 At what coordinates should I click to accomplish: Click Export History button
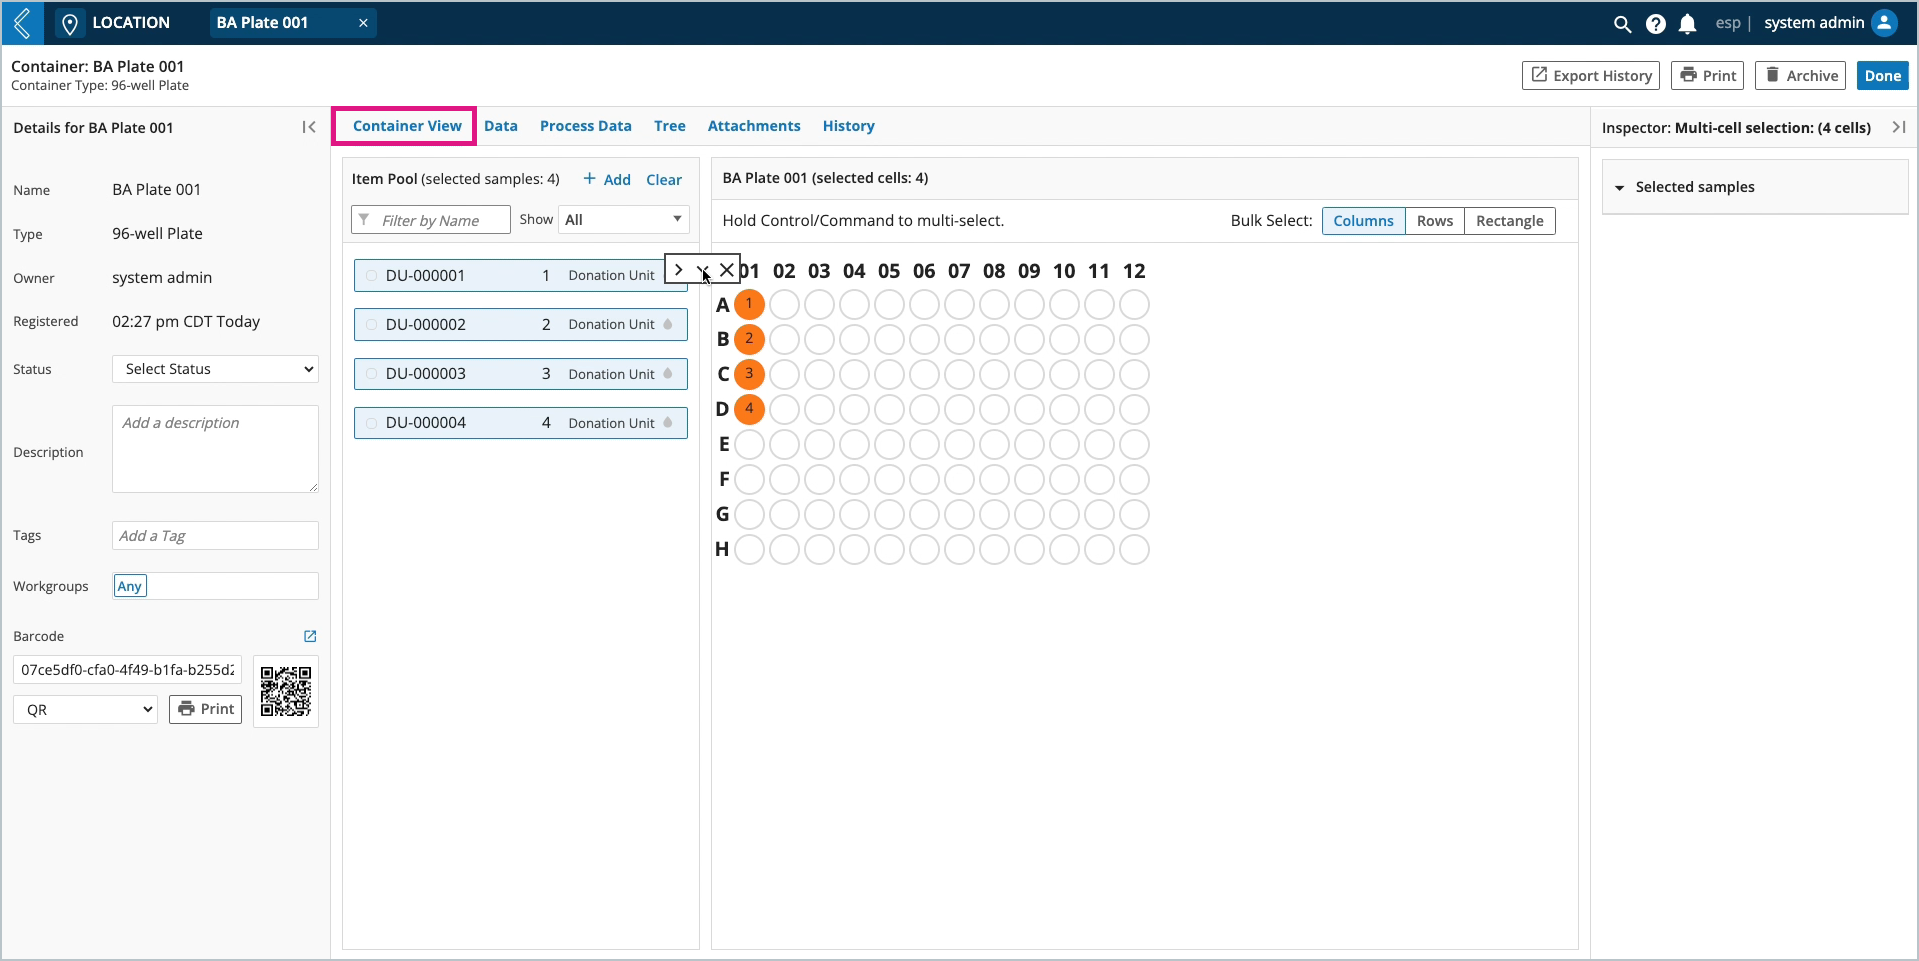1591,75
